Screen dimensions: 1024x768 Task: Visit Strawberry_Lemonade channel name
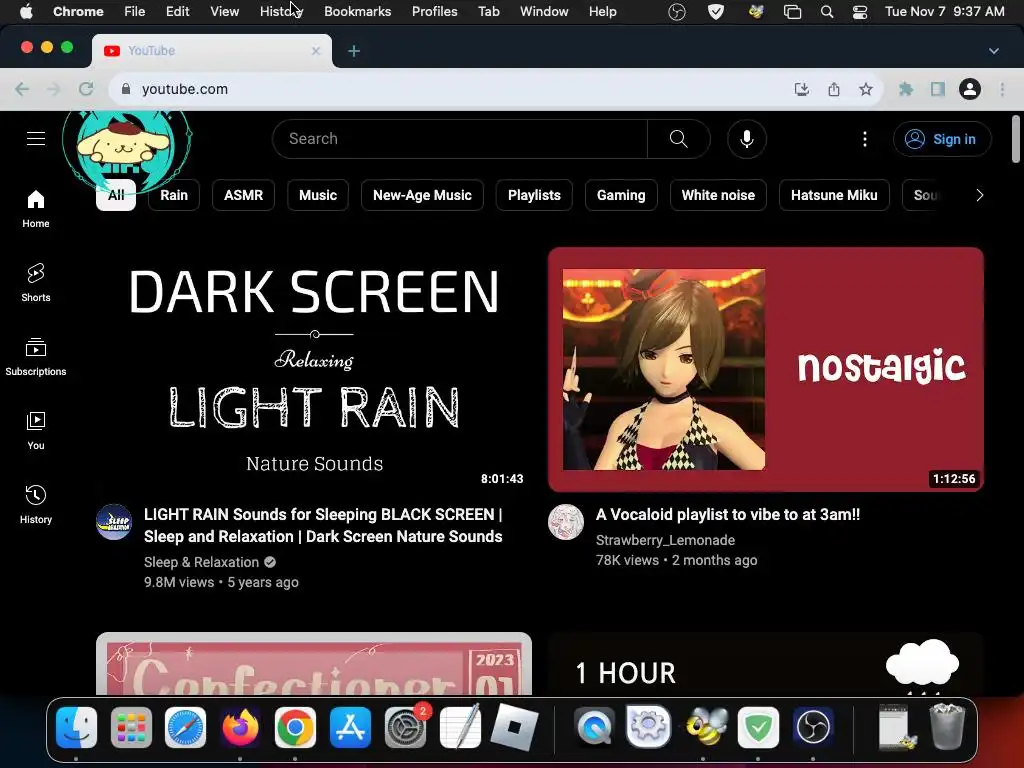[665, 540]
